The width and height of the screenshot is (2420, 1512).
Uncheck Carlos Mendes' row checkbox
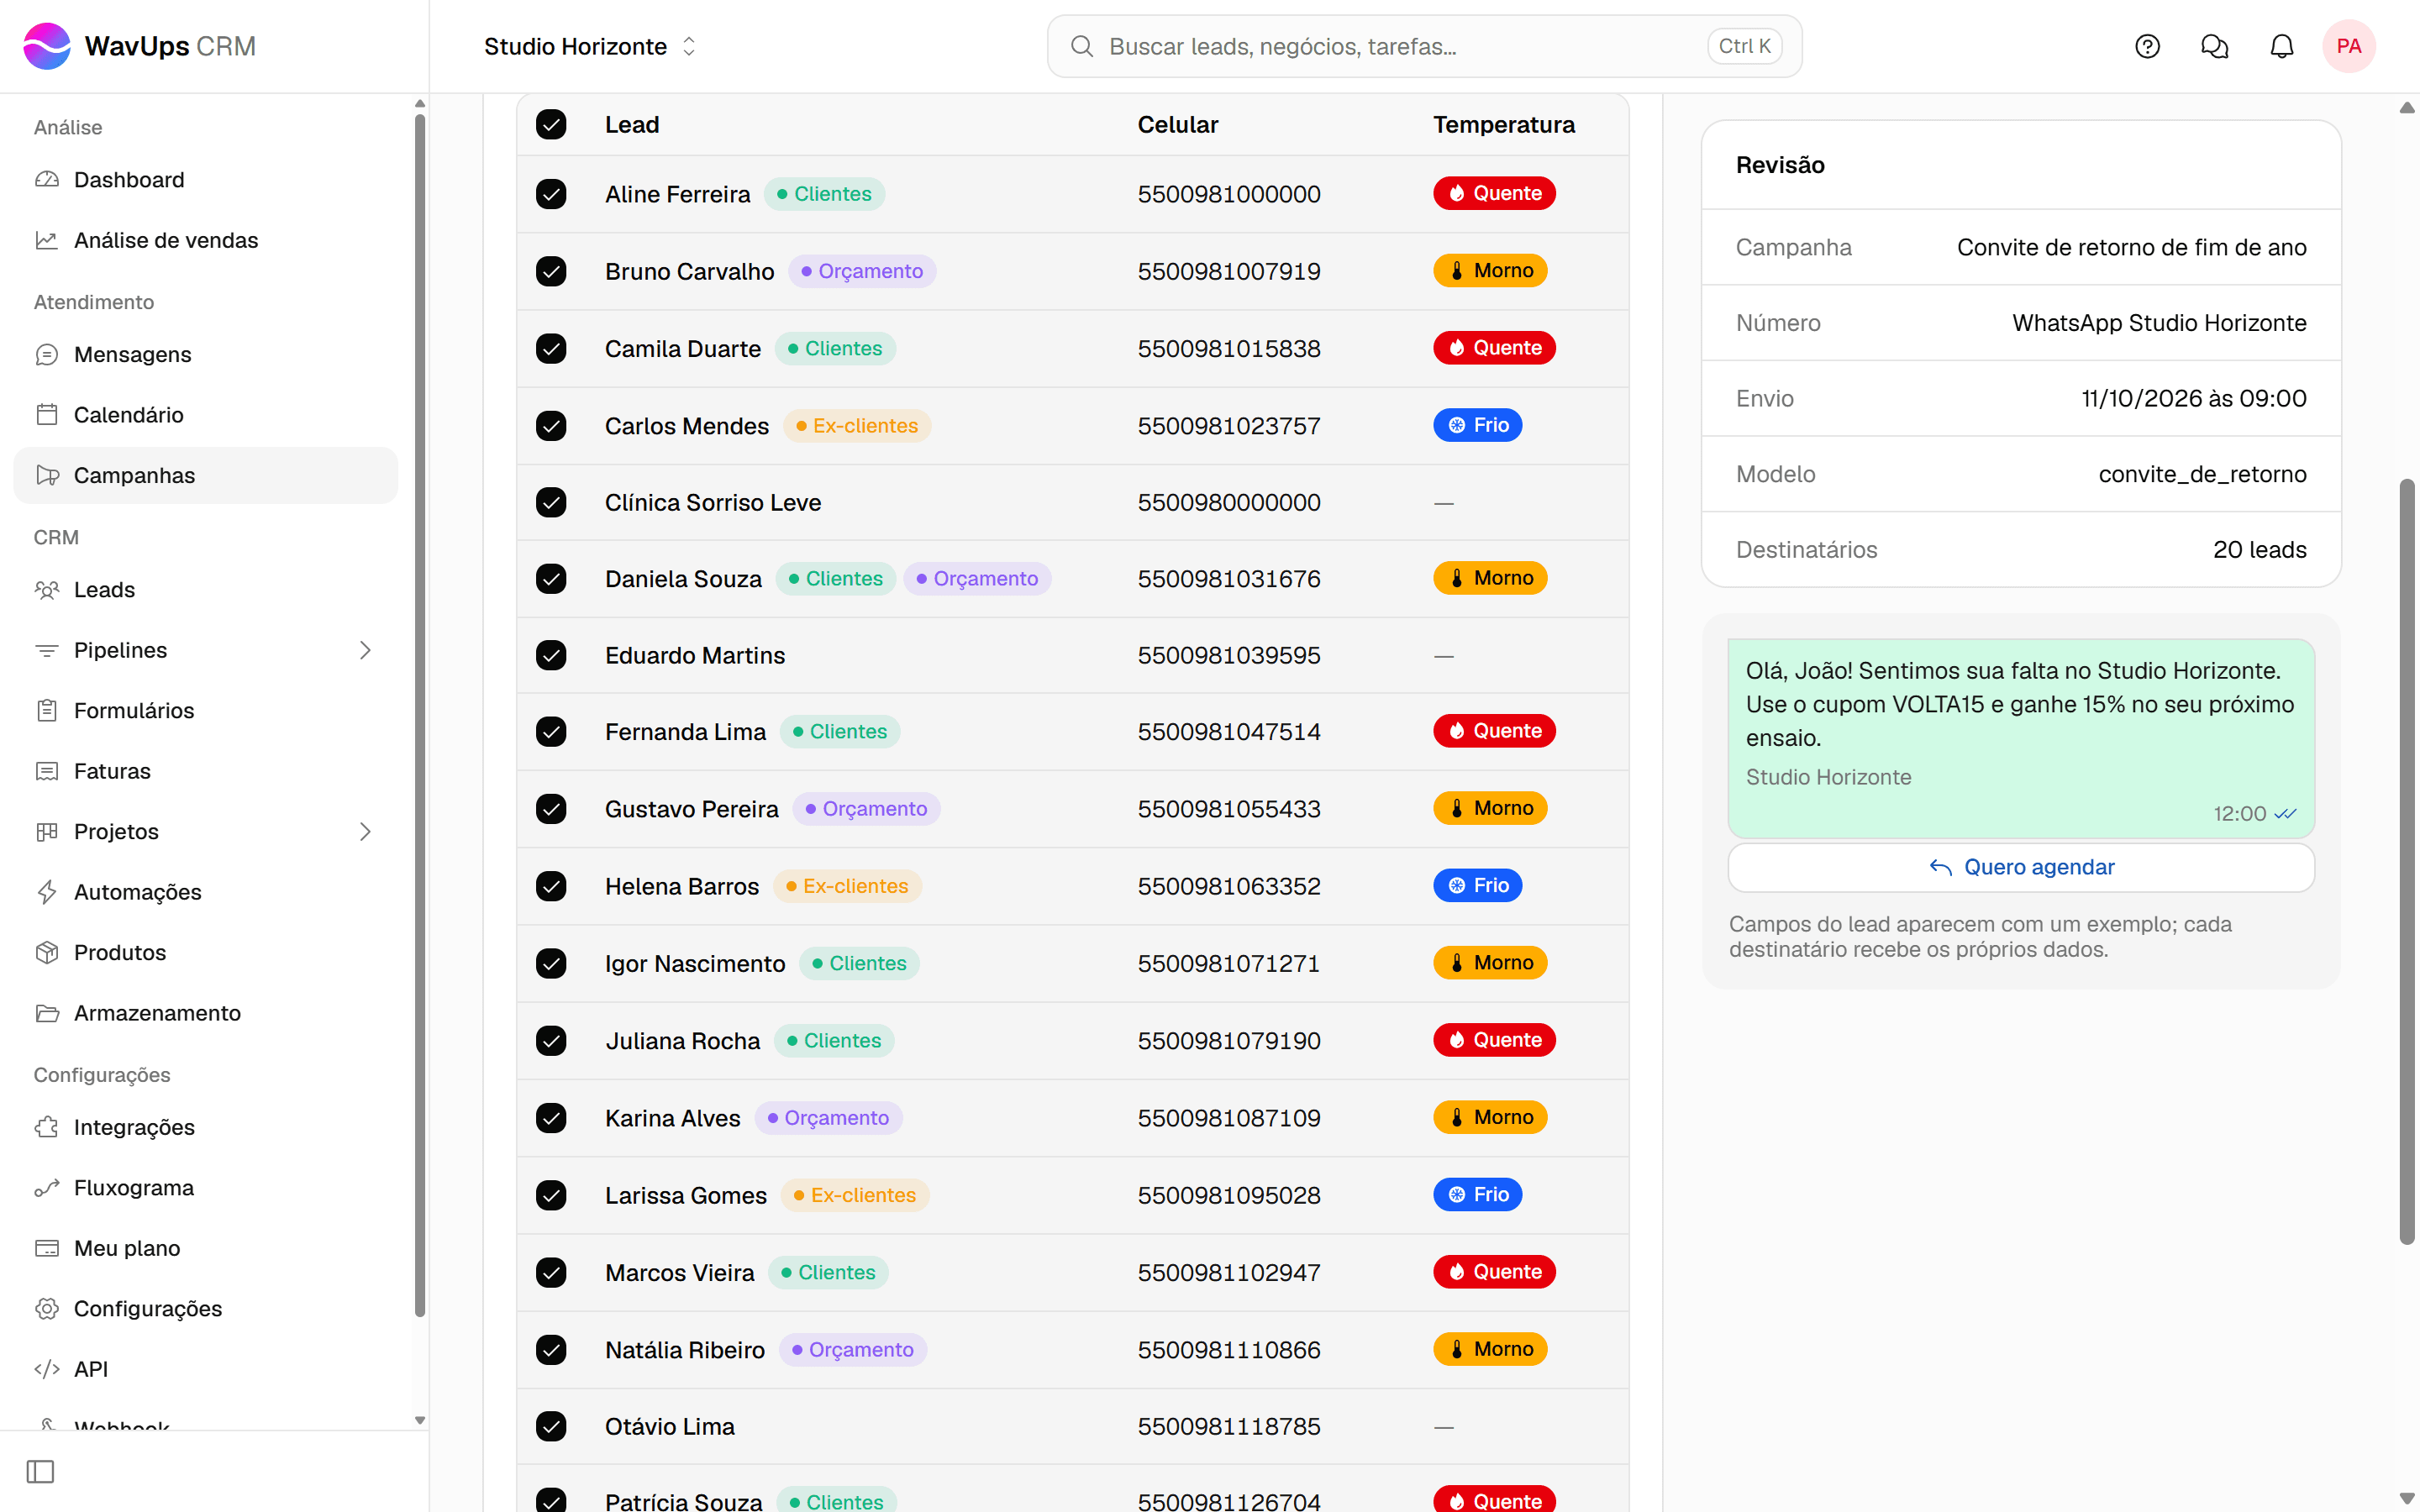551,426
